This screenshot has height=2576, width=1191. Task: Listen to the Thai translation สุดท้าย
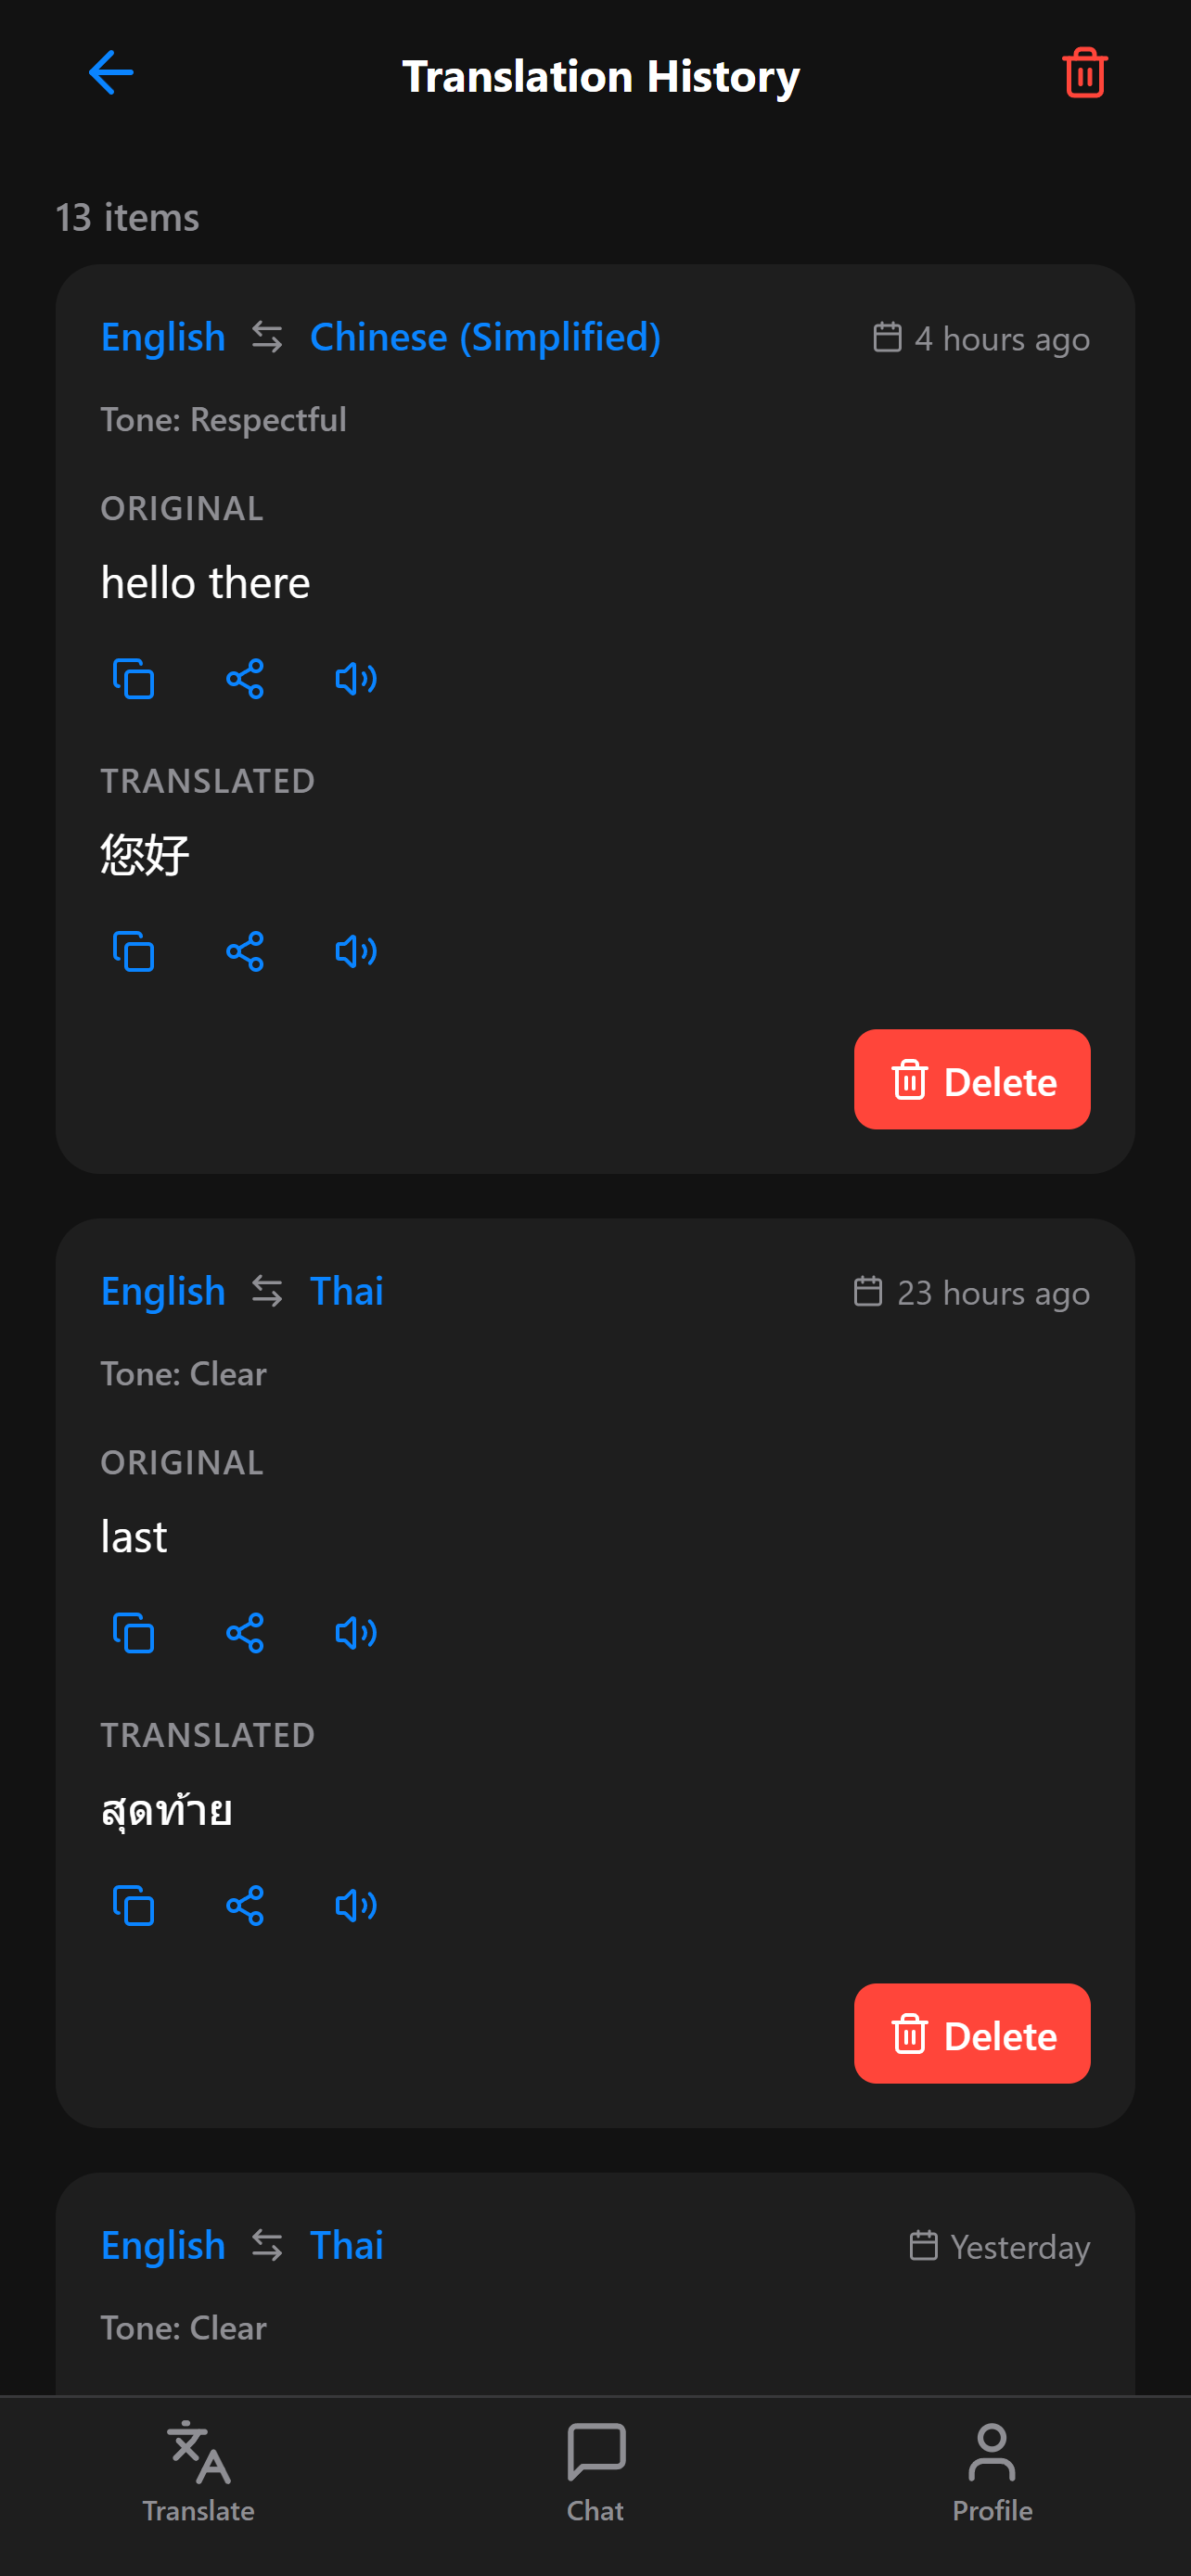coord(356,1905)
